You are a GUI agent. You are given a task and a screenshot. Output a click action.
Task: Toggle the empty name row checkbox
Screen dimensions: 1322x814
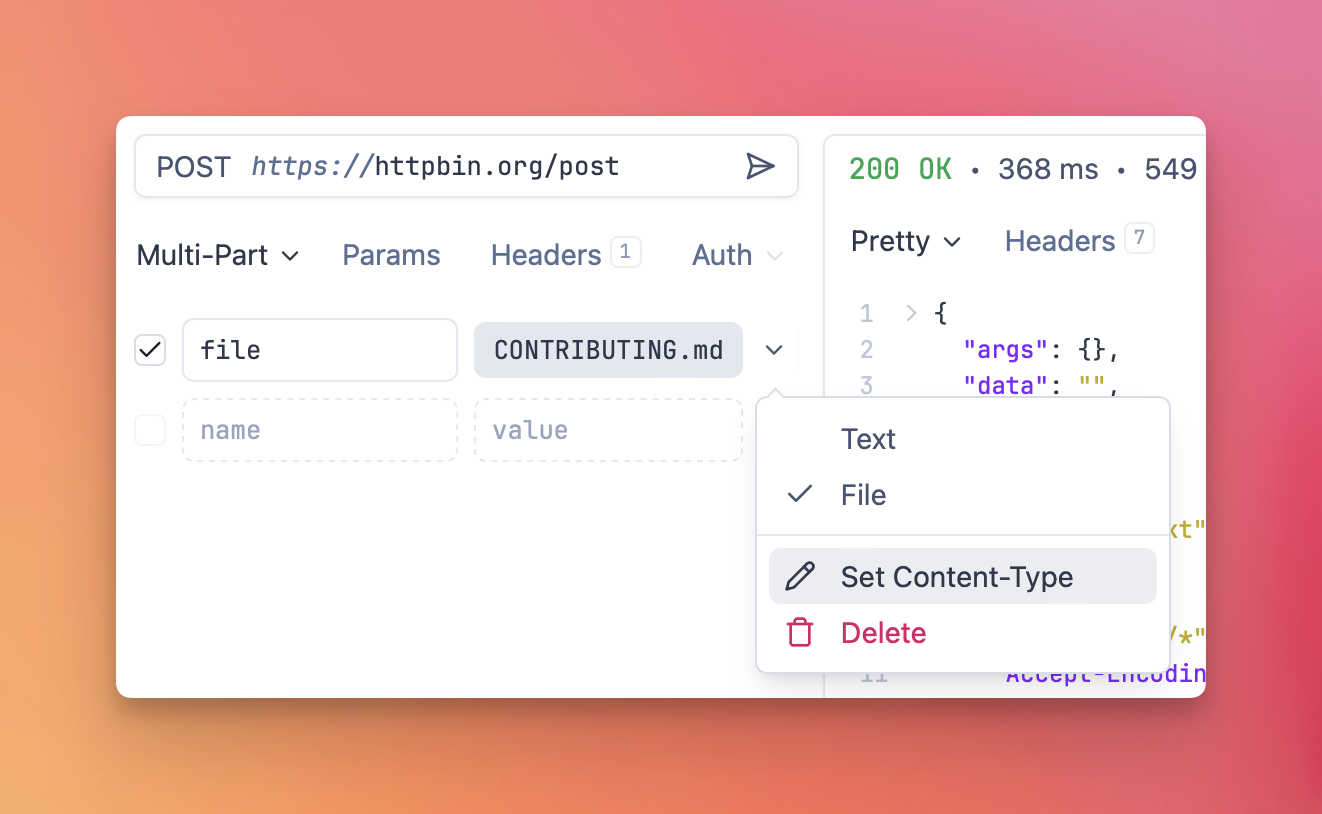150,430
